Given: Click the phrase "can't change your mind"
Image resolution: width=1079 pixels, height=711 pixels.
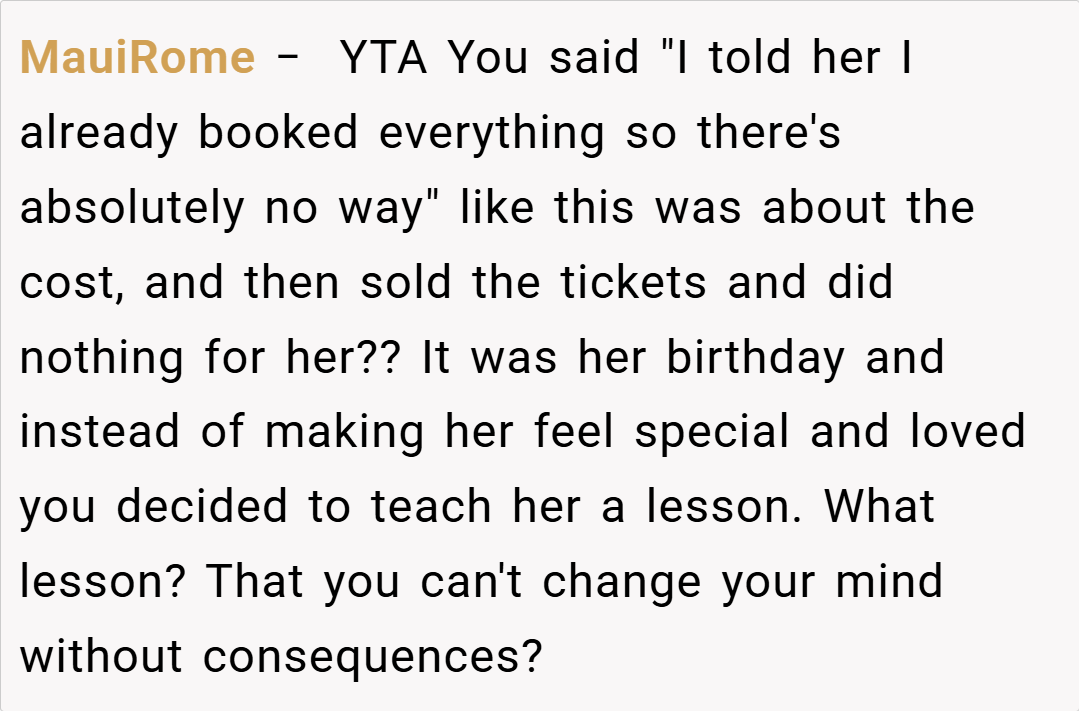Looking at the screenshot, I should [x=681, y=582].
